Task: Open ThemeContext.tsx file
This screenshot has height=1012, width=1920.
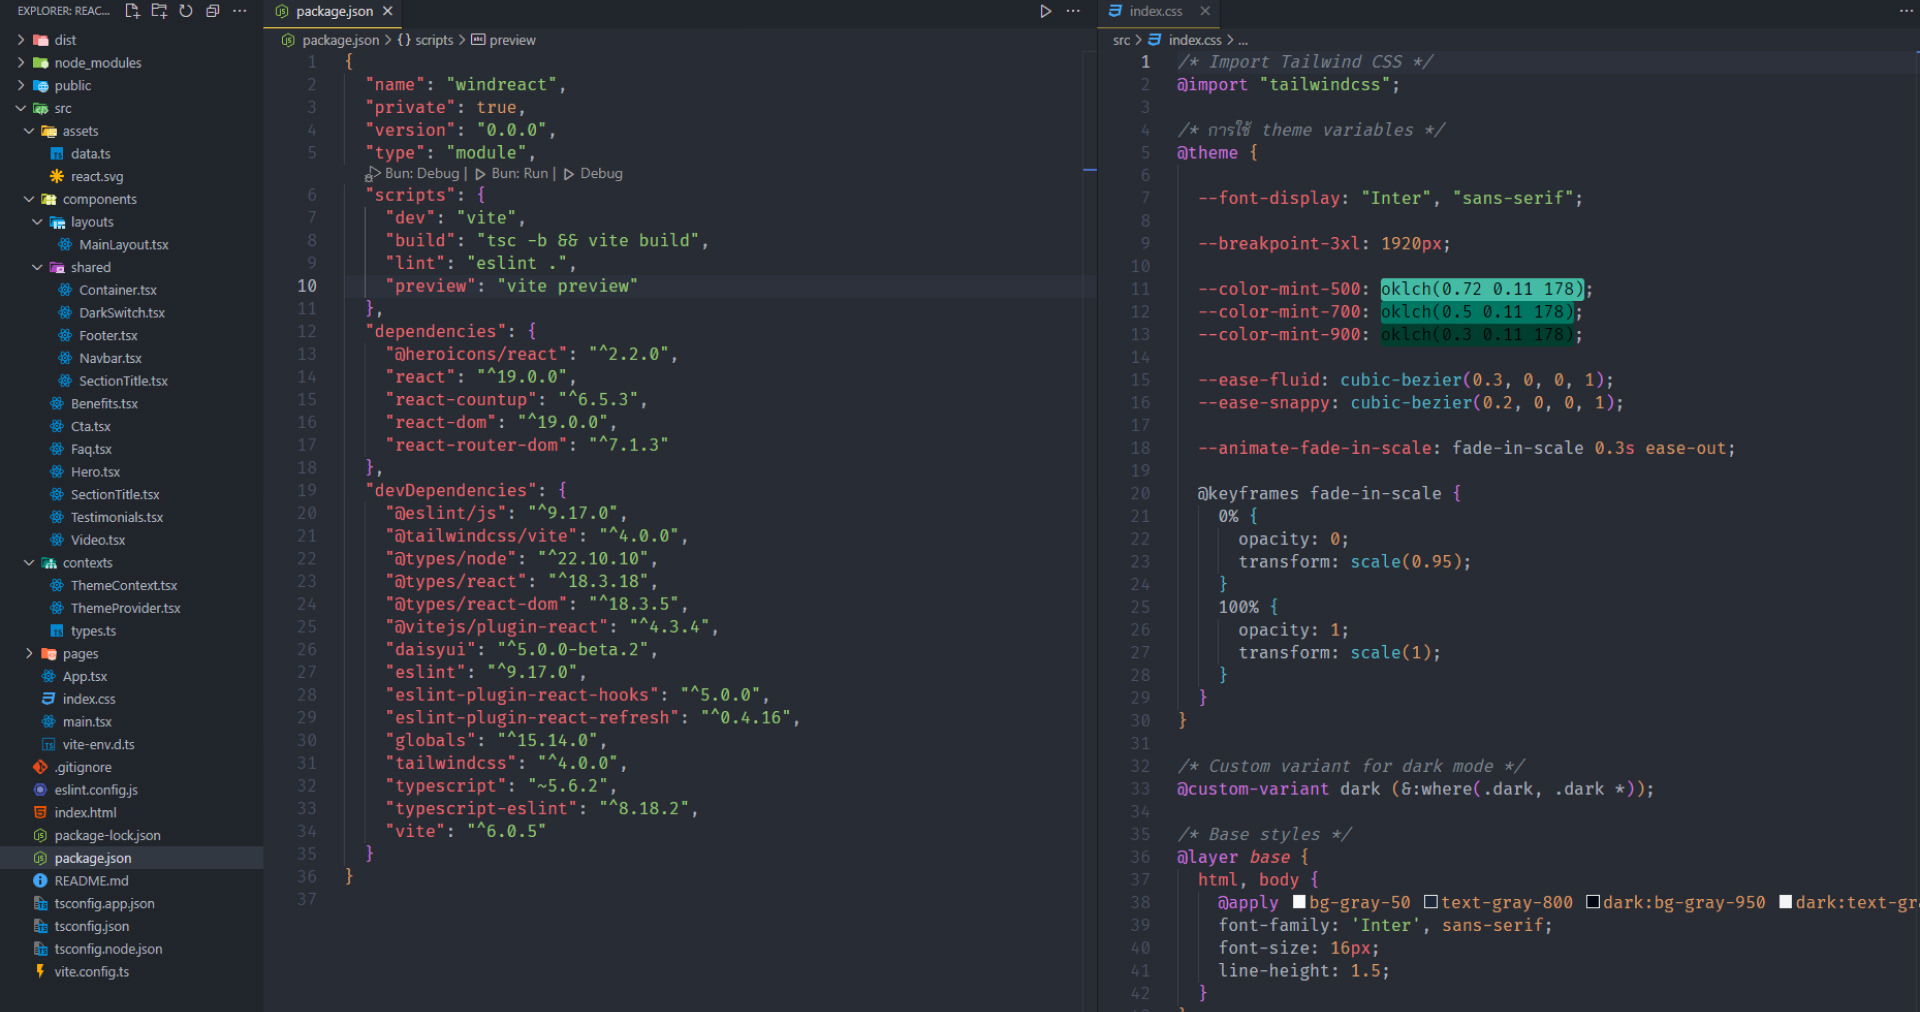Action: [124, 586]
